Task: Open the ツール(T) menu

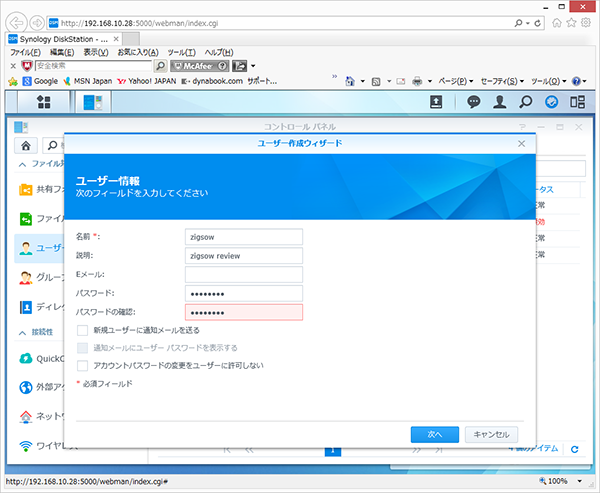Action: [x=181, y=52]
